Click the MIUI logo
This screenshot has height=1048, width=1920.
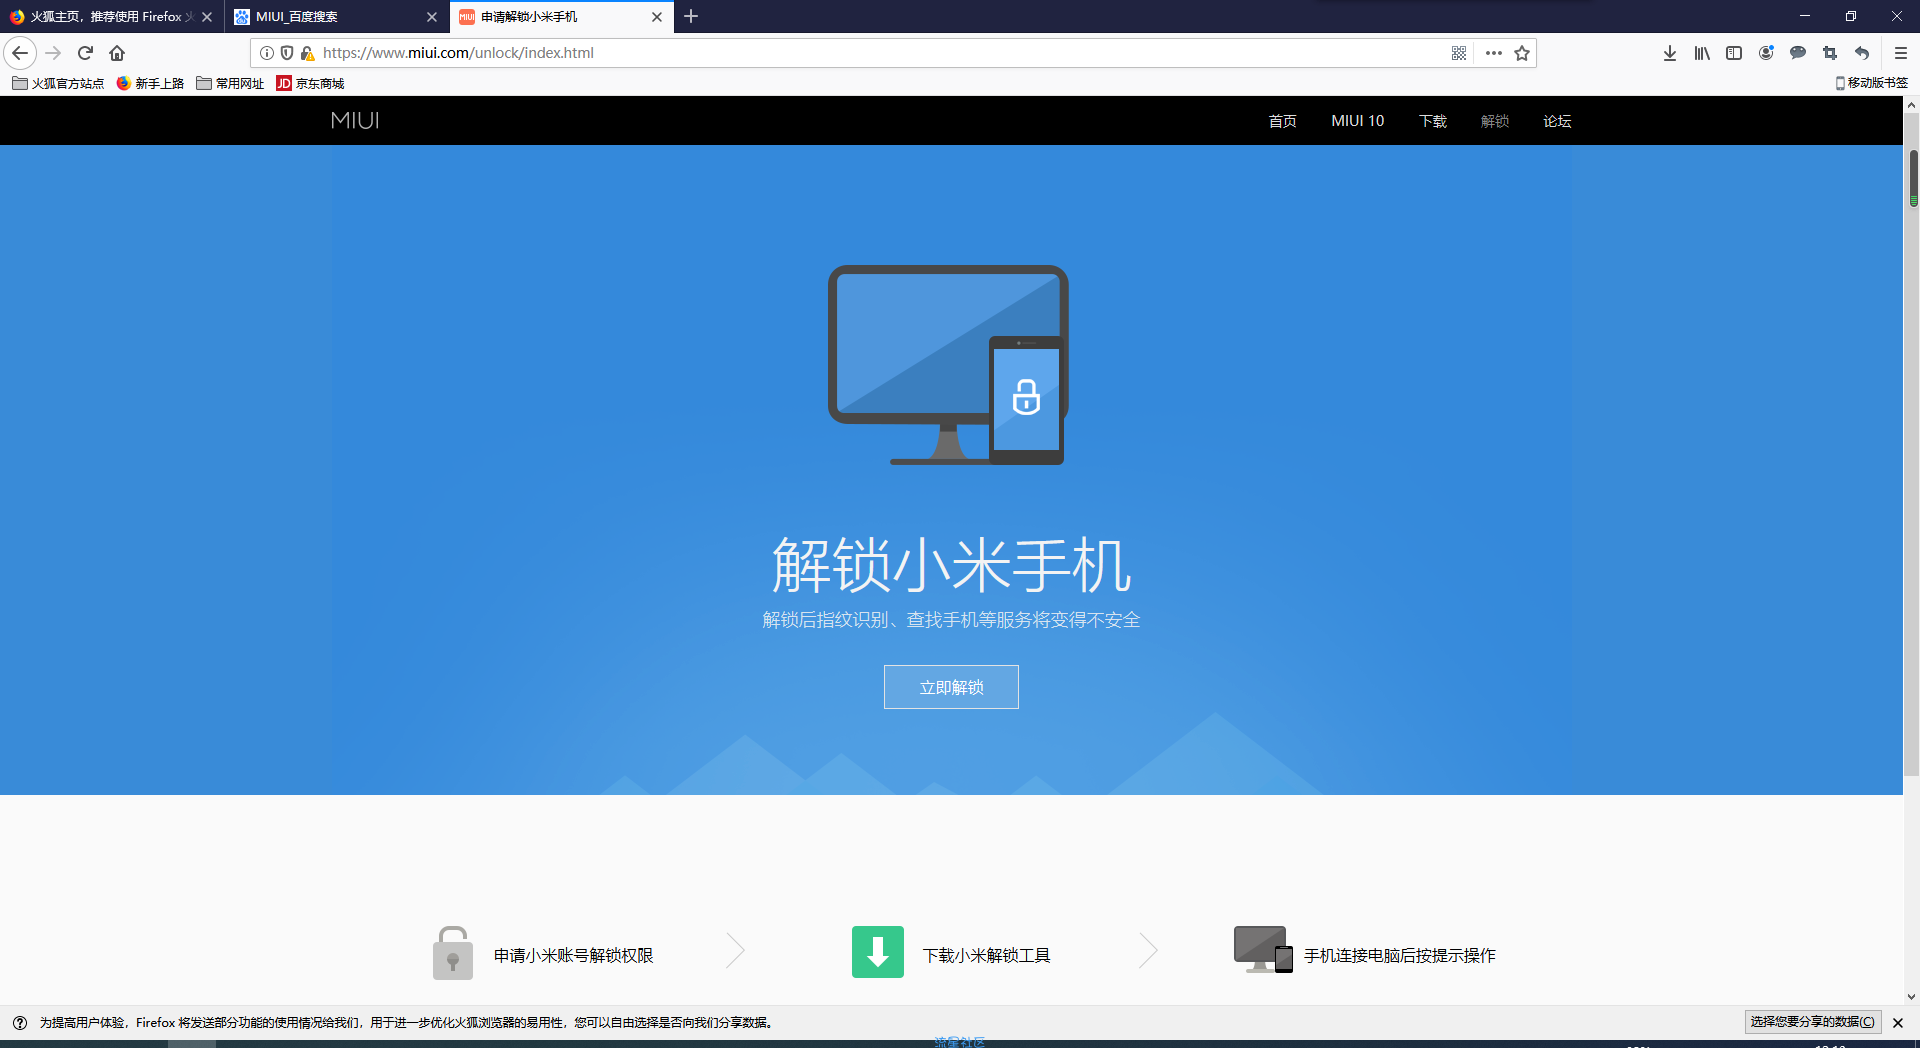tap(355, 121)
